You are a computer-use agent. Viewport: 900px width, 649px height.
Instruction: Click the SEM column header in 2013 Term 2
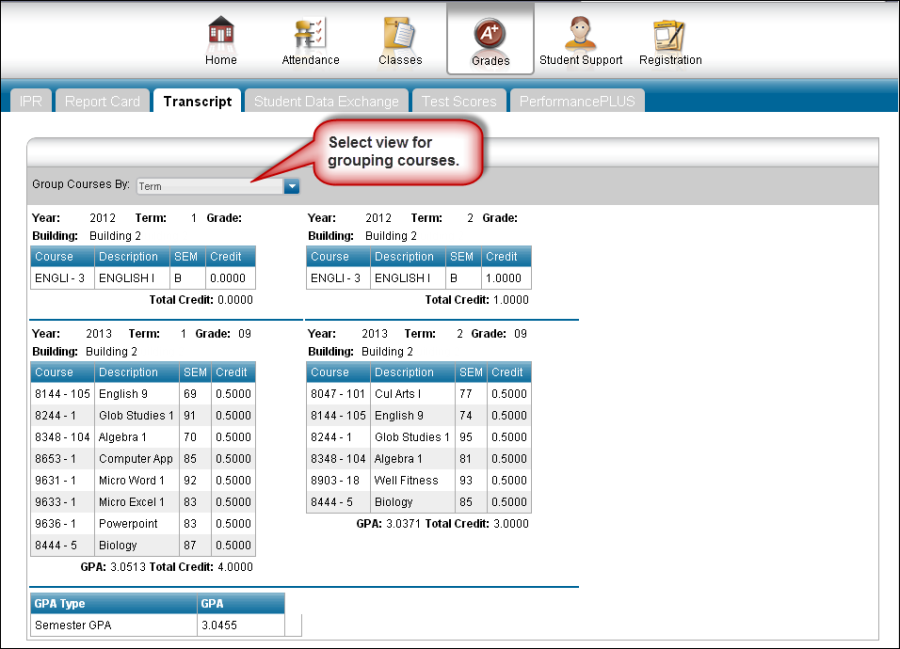470,372
